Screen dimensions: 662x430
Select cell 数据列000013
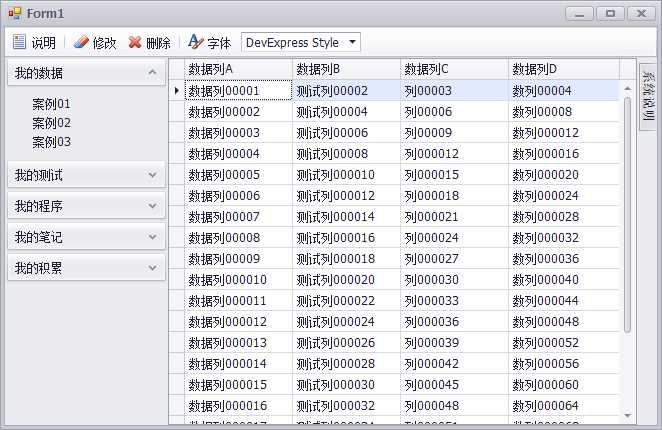coord(238,343)
